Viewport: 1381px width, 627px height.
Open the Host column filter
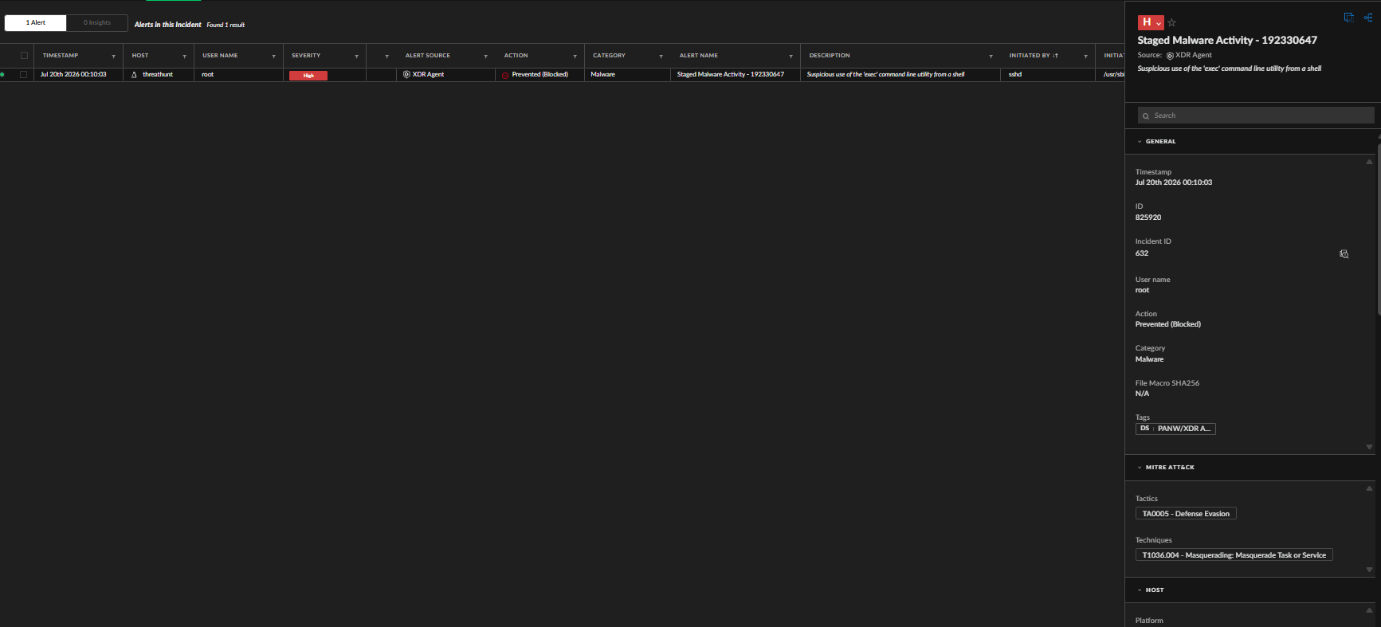185,56
